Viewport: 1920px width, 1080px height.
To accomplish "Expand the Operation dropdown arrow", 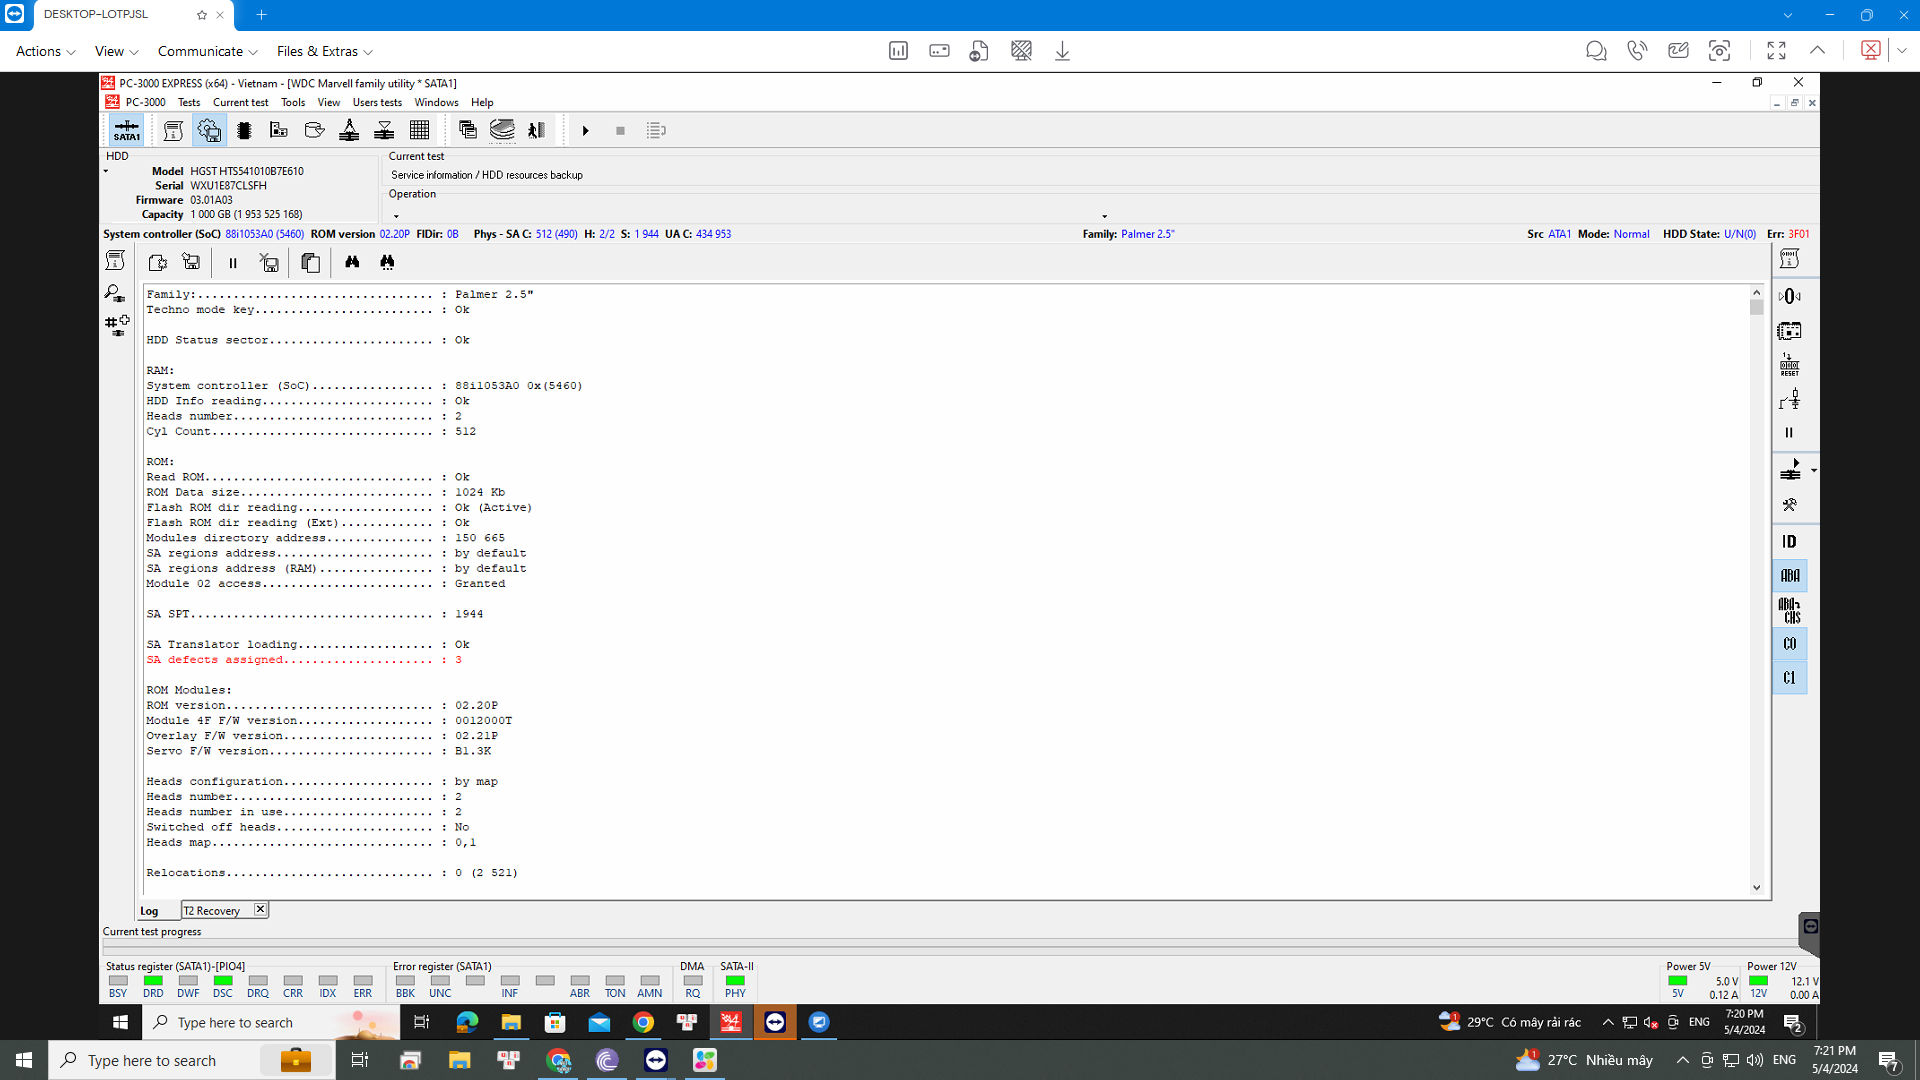I will coord(1104,216).
